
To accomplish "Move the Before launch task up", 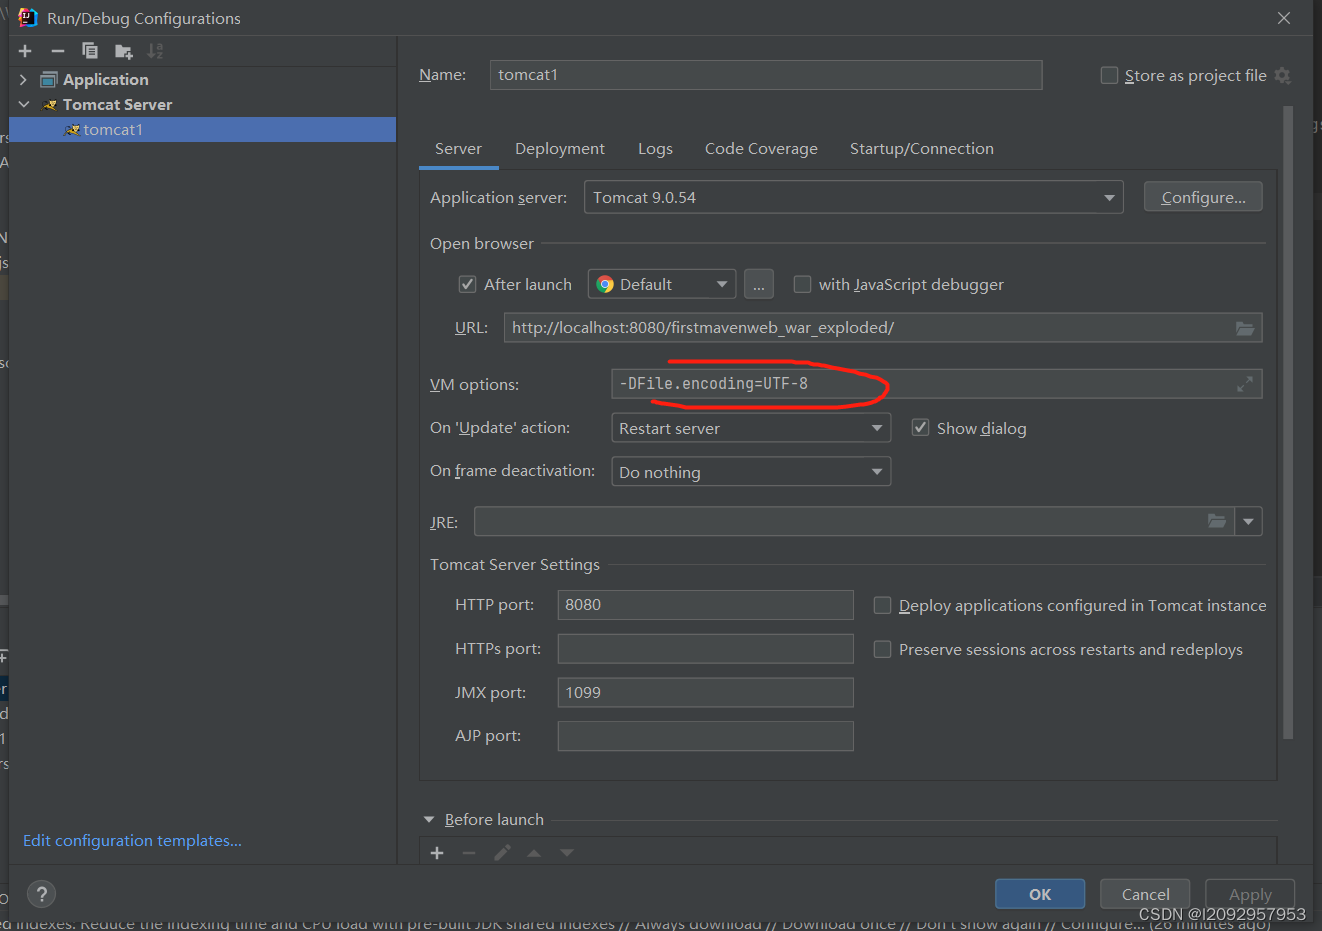I will pos(534,853).
